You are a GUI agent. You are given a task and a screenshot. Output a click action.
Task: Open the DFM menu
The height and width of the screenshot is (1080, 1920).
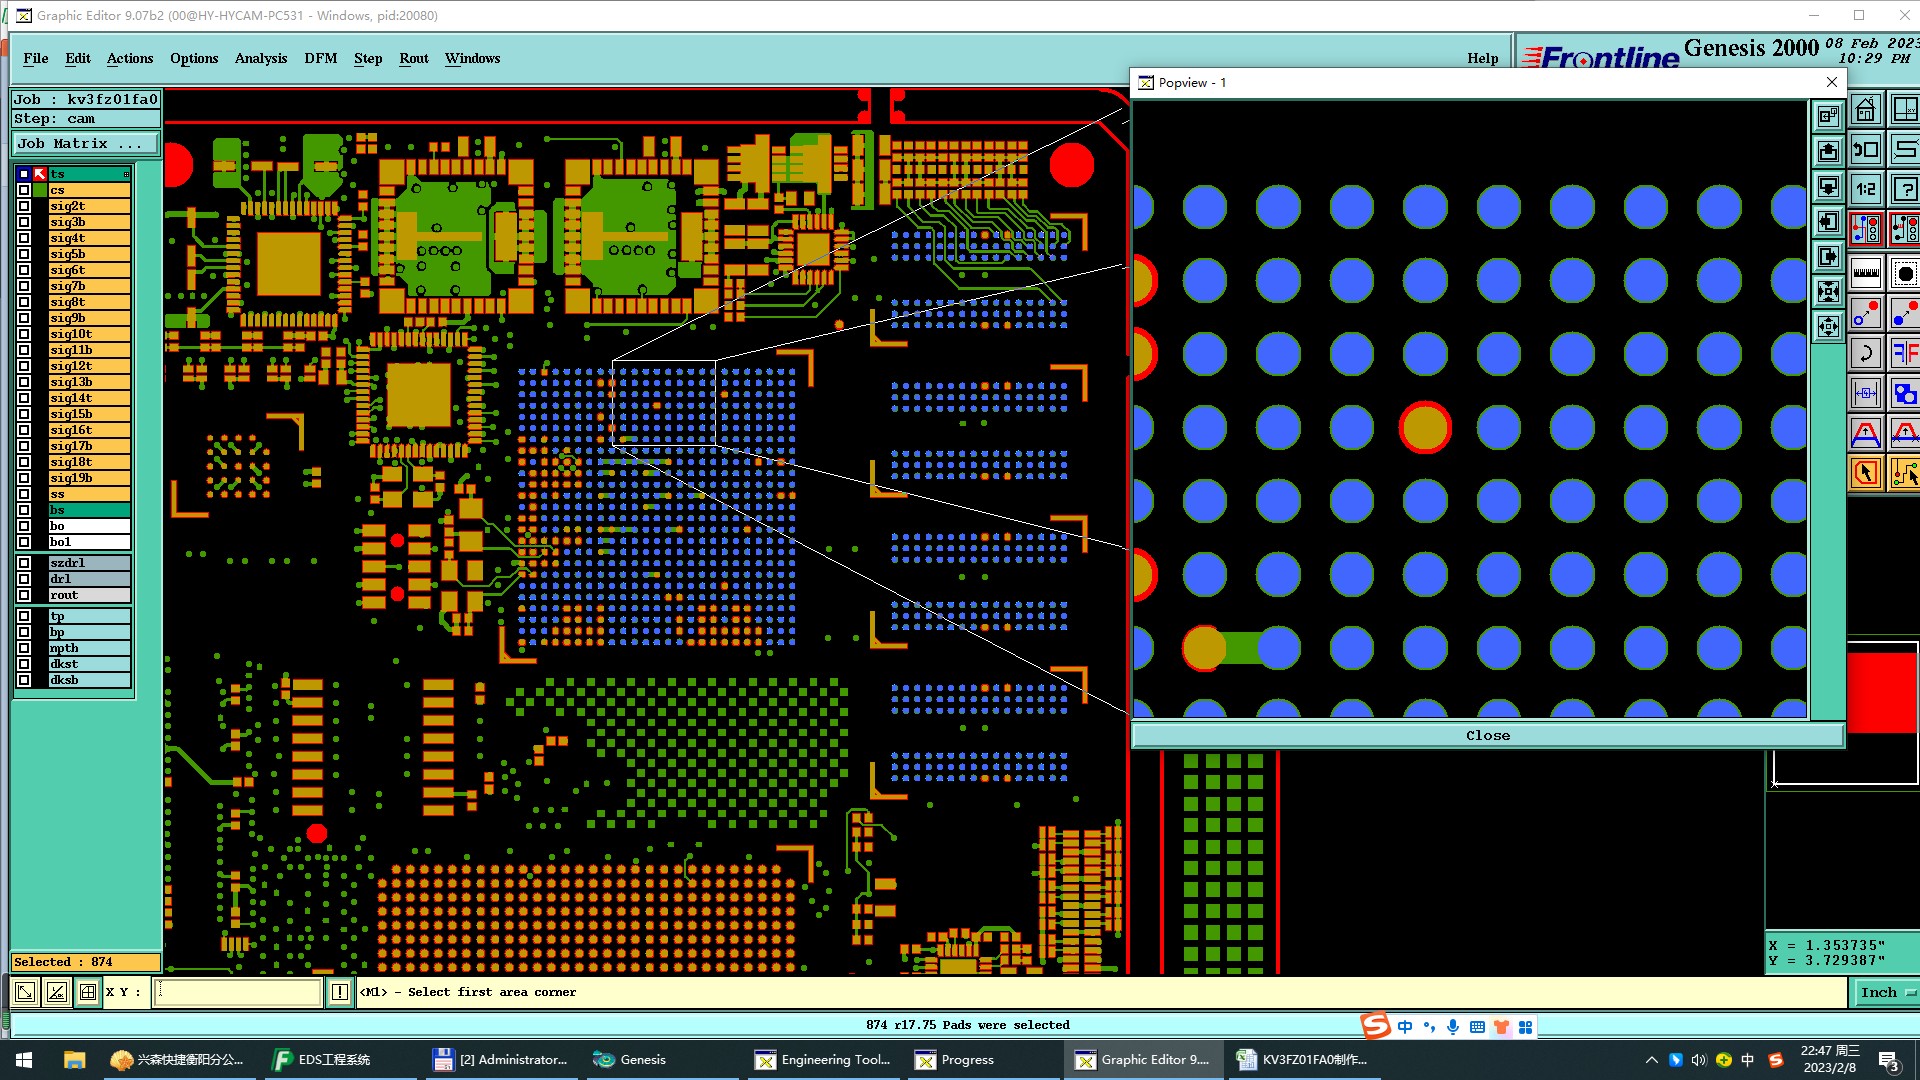click(320, 58)
